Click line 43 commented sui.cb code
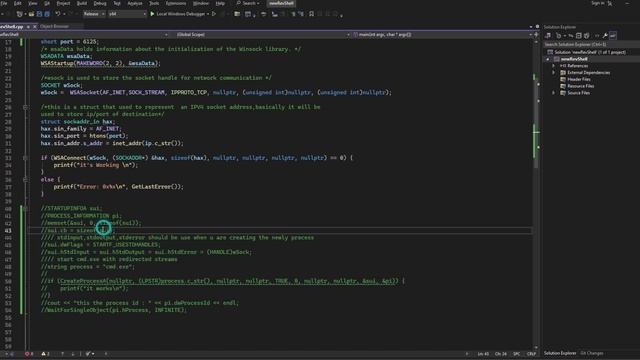Image resolution: width=640 pixels, height=360 pixels. (78, 231)
